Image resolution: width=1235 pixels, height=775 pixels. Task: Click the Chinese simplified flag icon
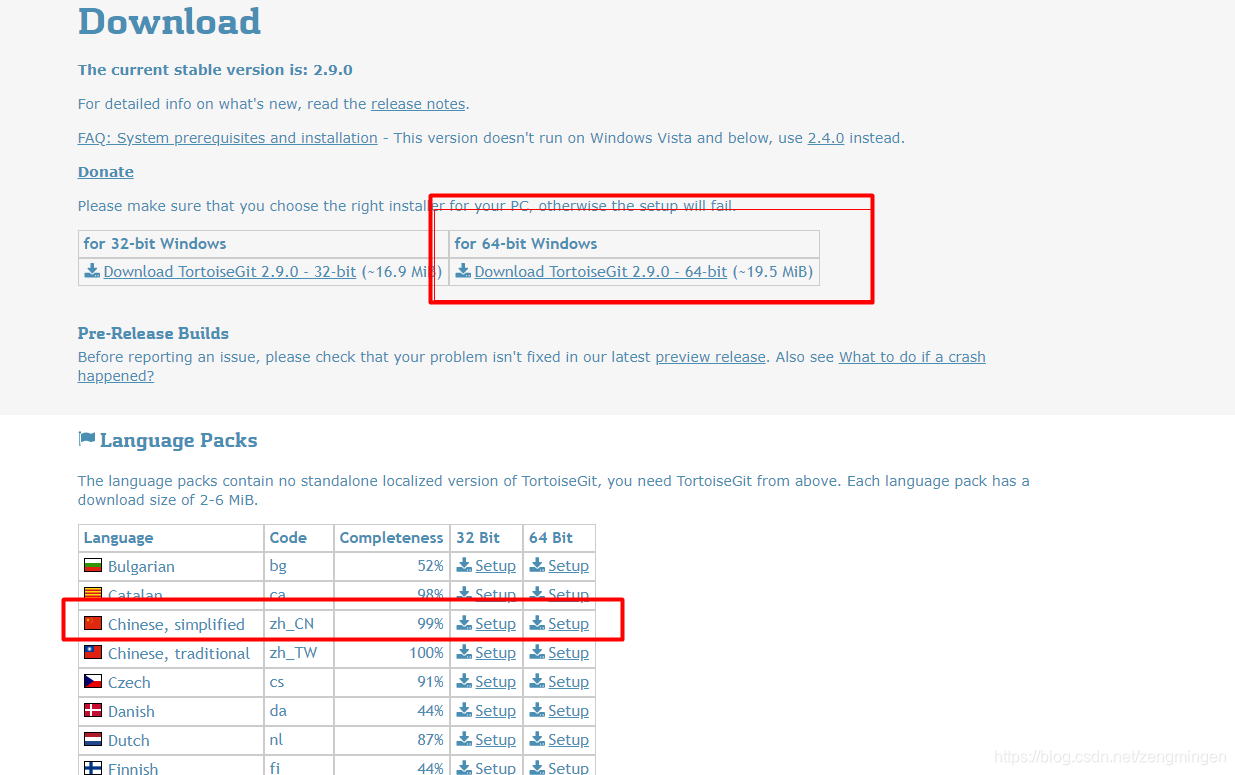(x=93, y=624)
